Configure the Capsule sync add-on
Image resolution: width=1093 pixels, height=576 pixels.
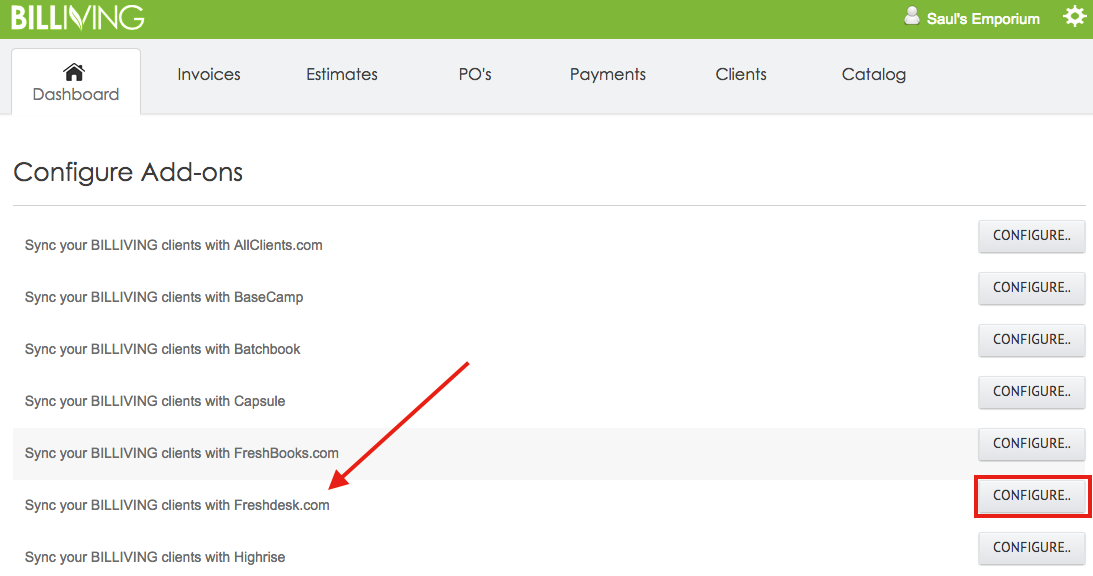[x=1032, y=392]
